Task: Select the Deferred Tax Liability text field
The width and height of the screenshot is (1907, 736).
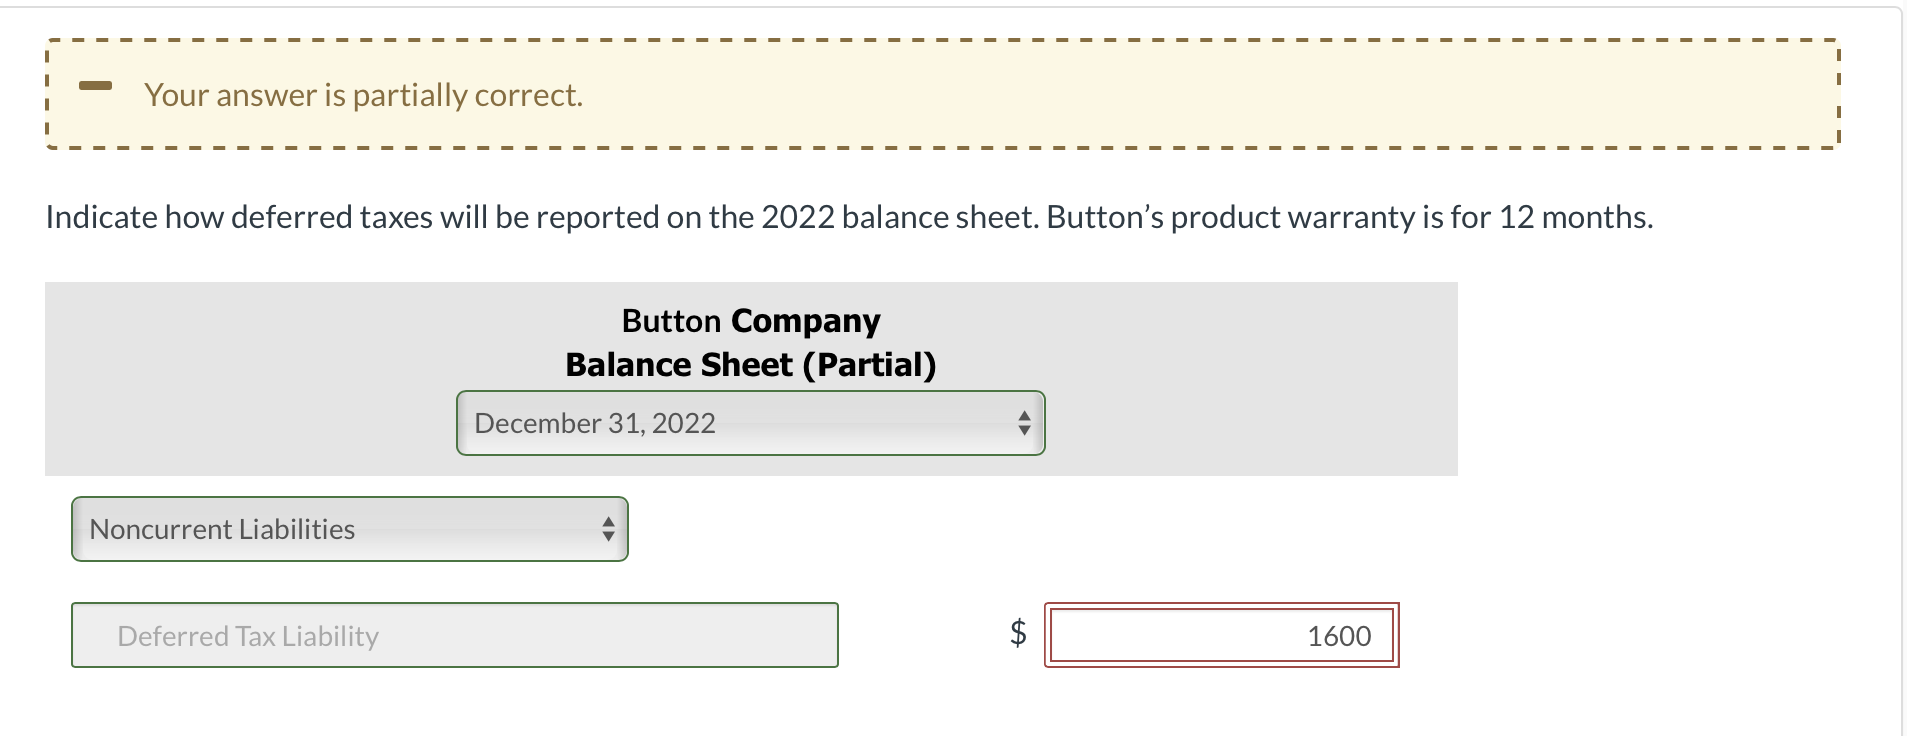Action: click(x=454, y=634)
